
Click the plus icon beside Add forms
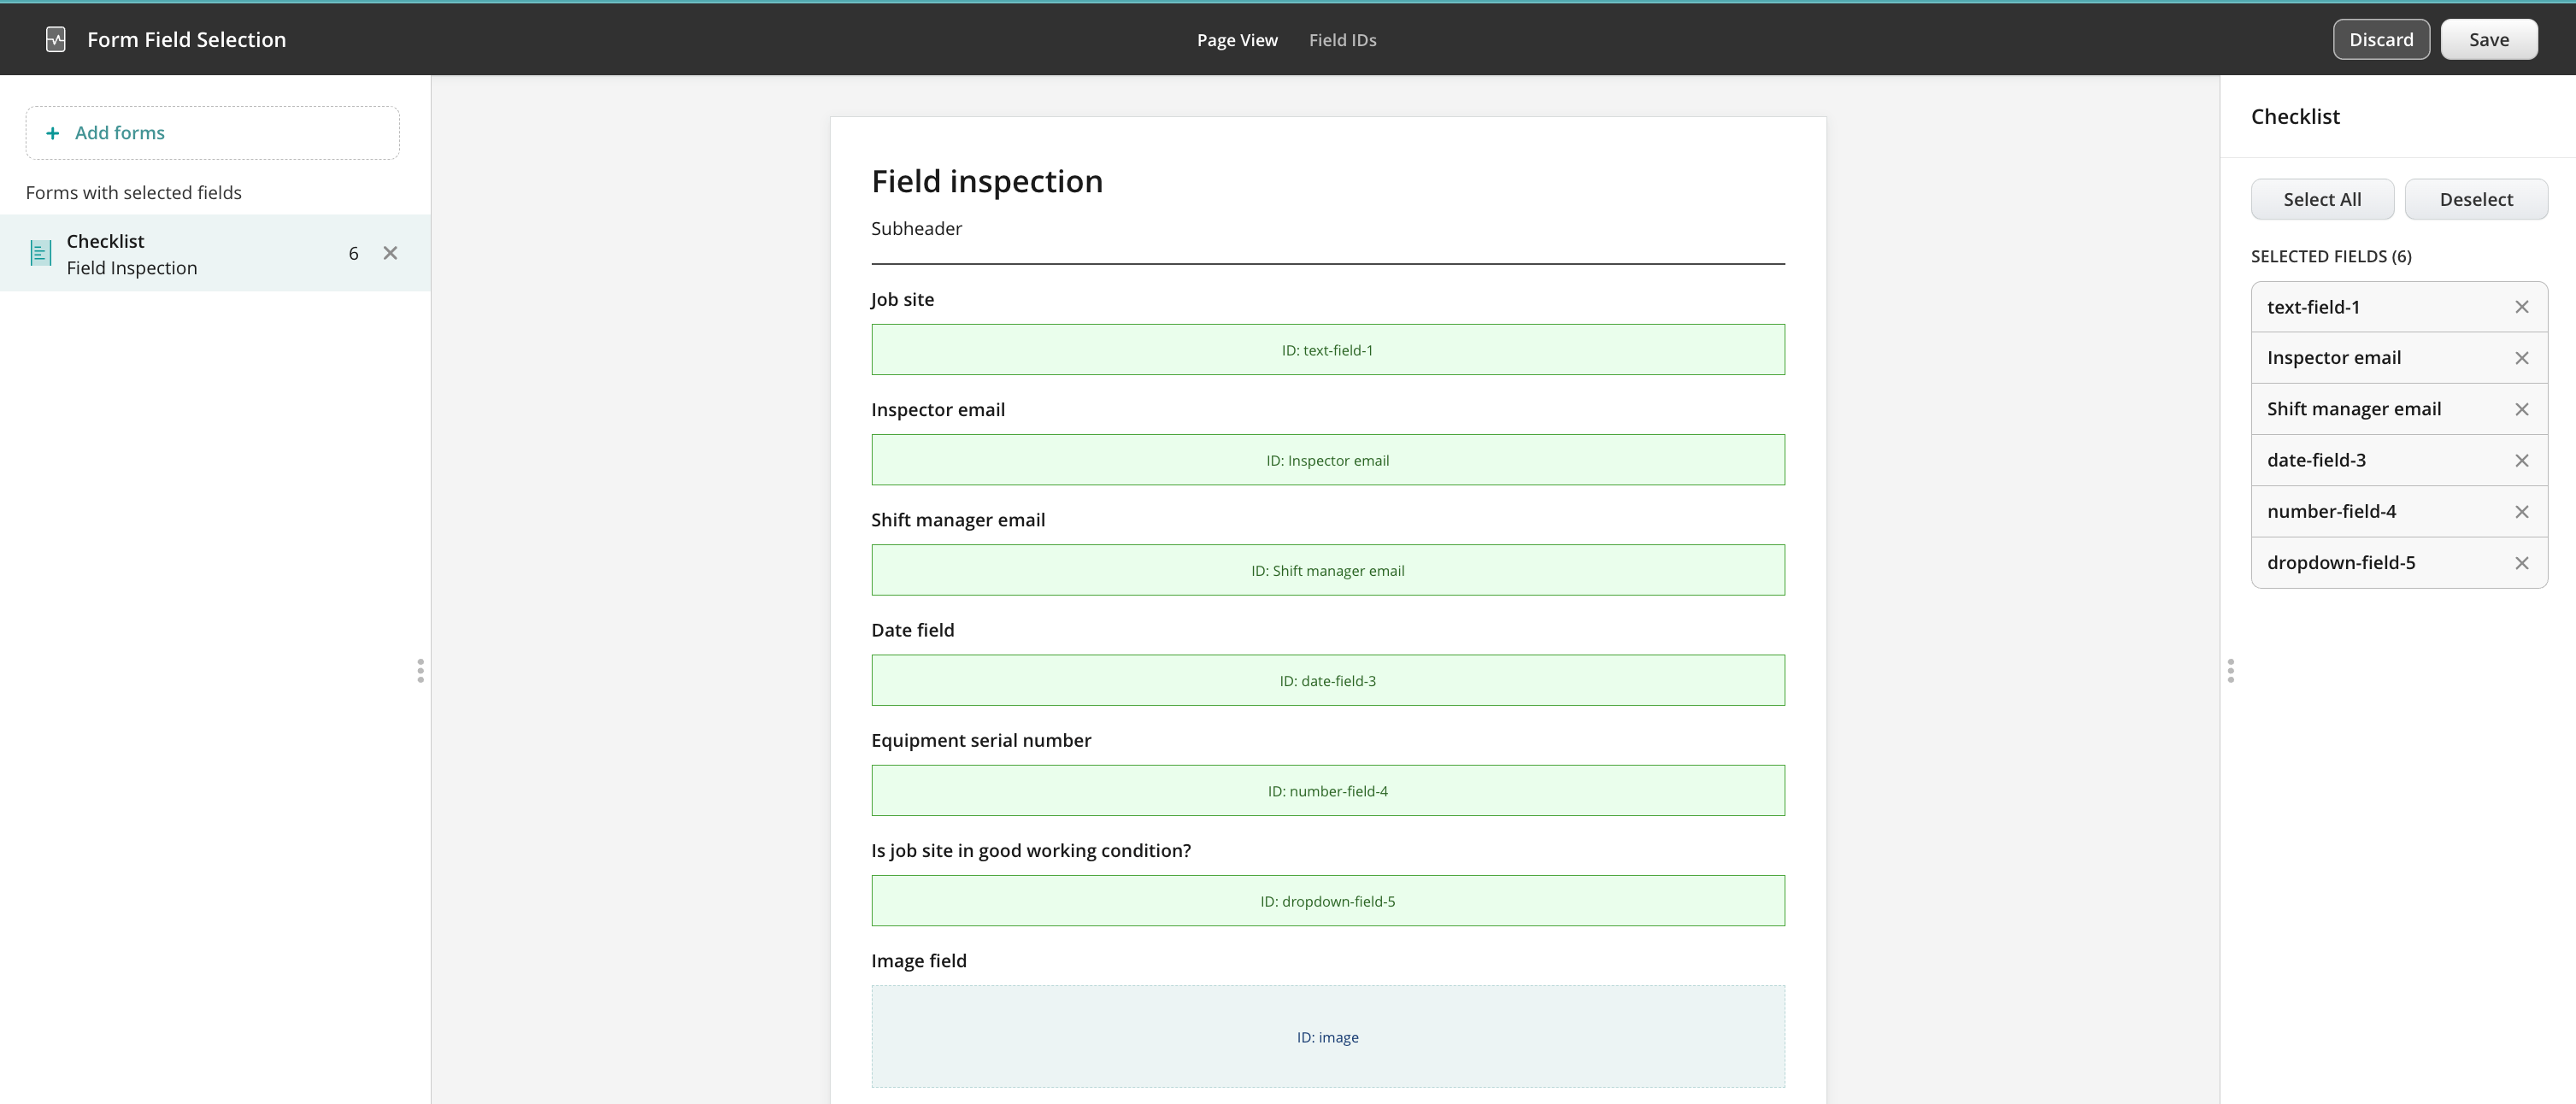53,133
